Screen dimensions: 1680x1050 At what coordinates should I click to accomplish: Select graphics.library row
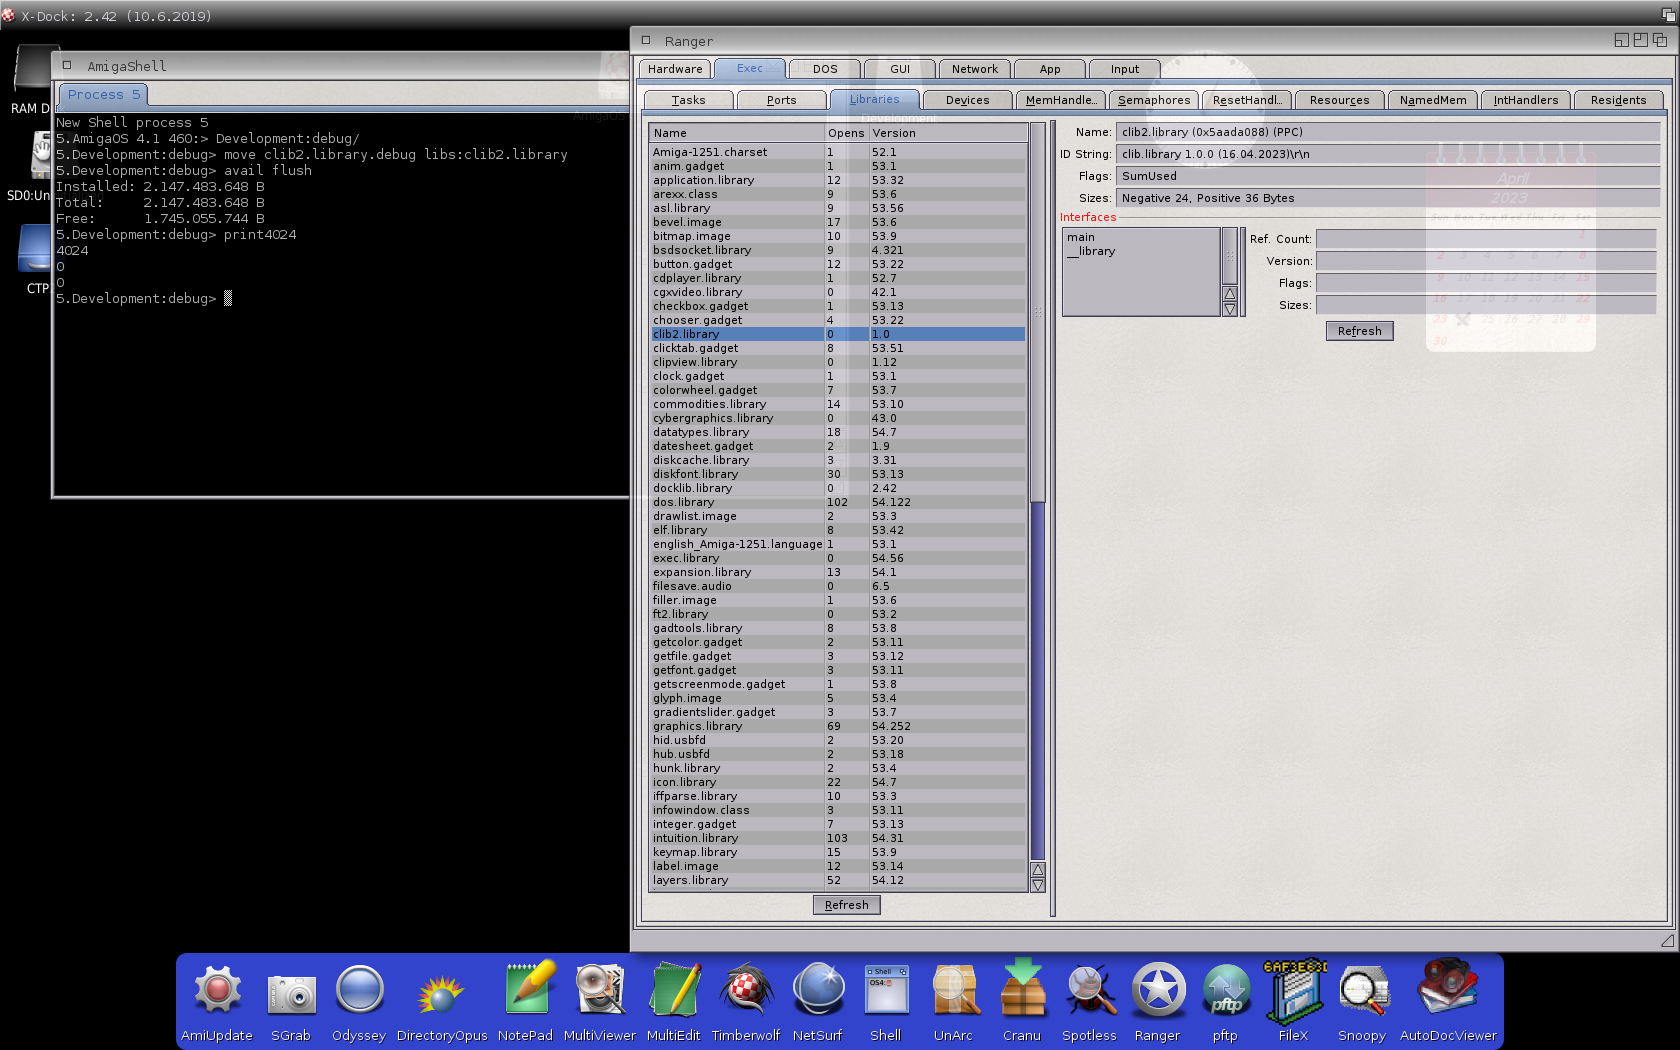click(x=838, y=726)
